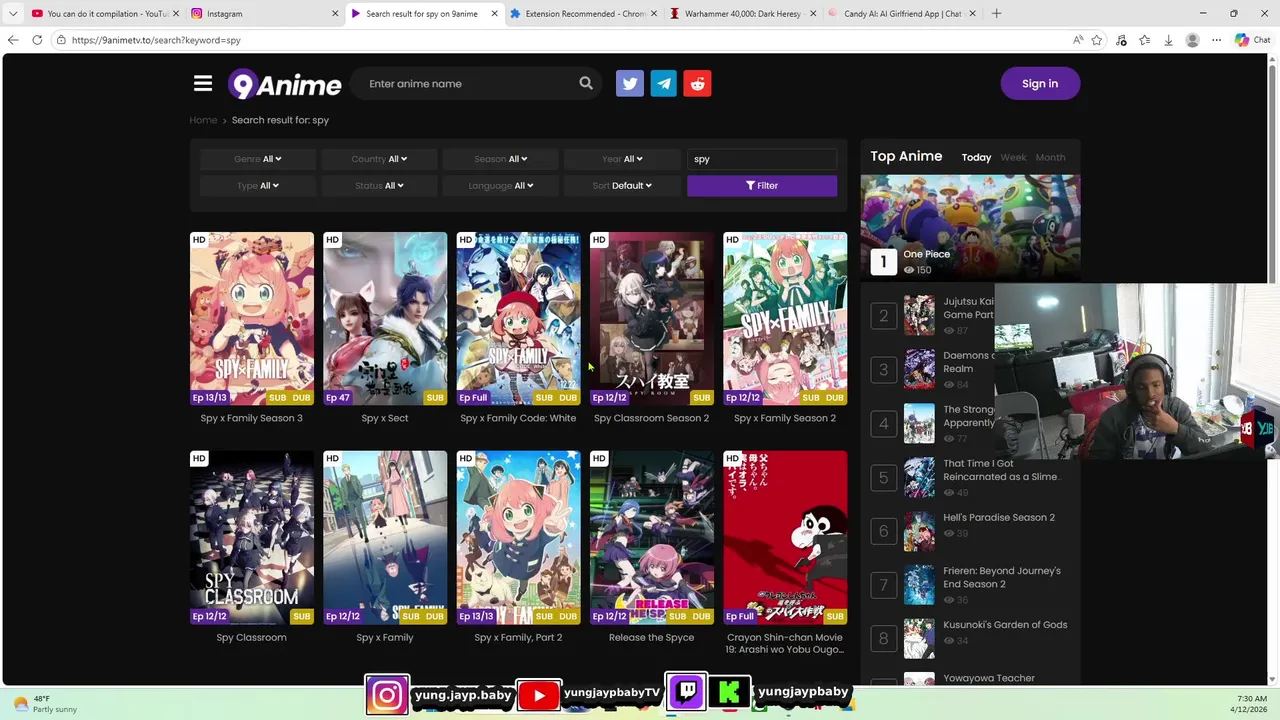Open the Crayon Shin-chan Movie 19 poster
The height and width of the screenshot is (720, 1280).
(785, 537)
